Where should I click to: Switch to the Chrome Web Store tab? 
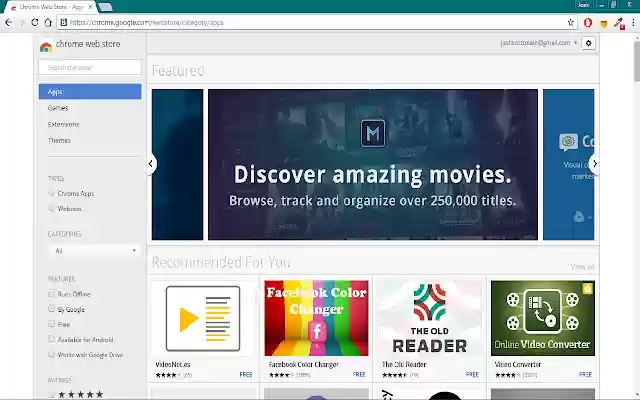(51, 7)
